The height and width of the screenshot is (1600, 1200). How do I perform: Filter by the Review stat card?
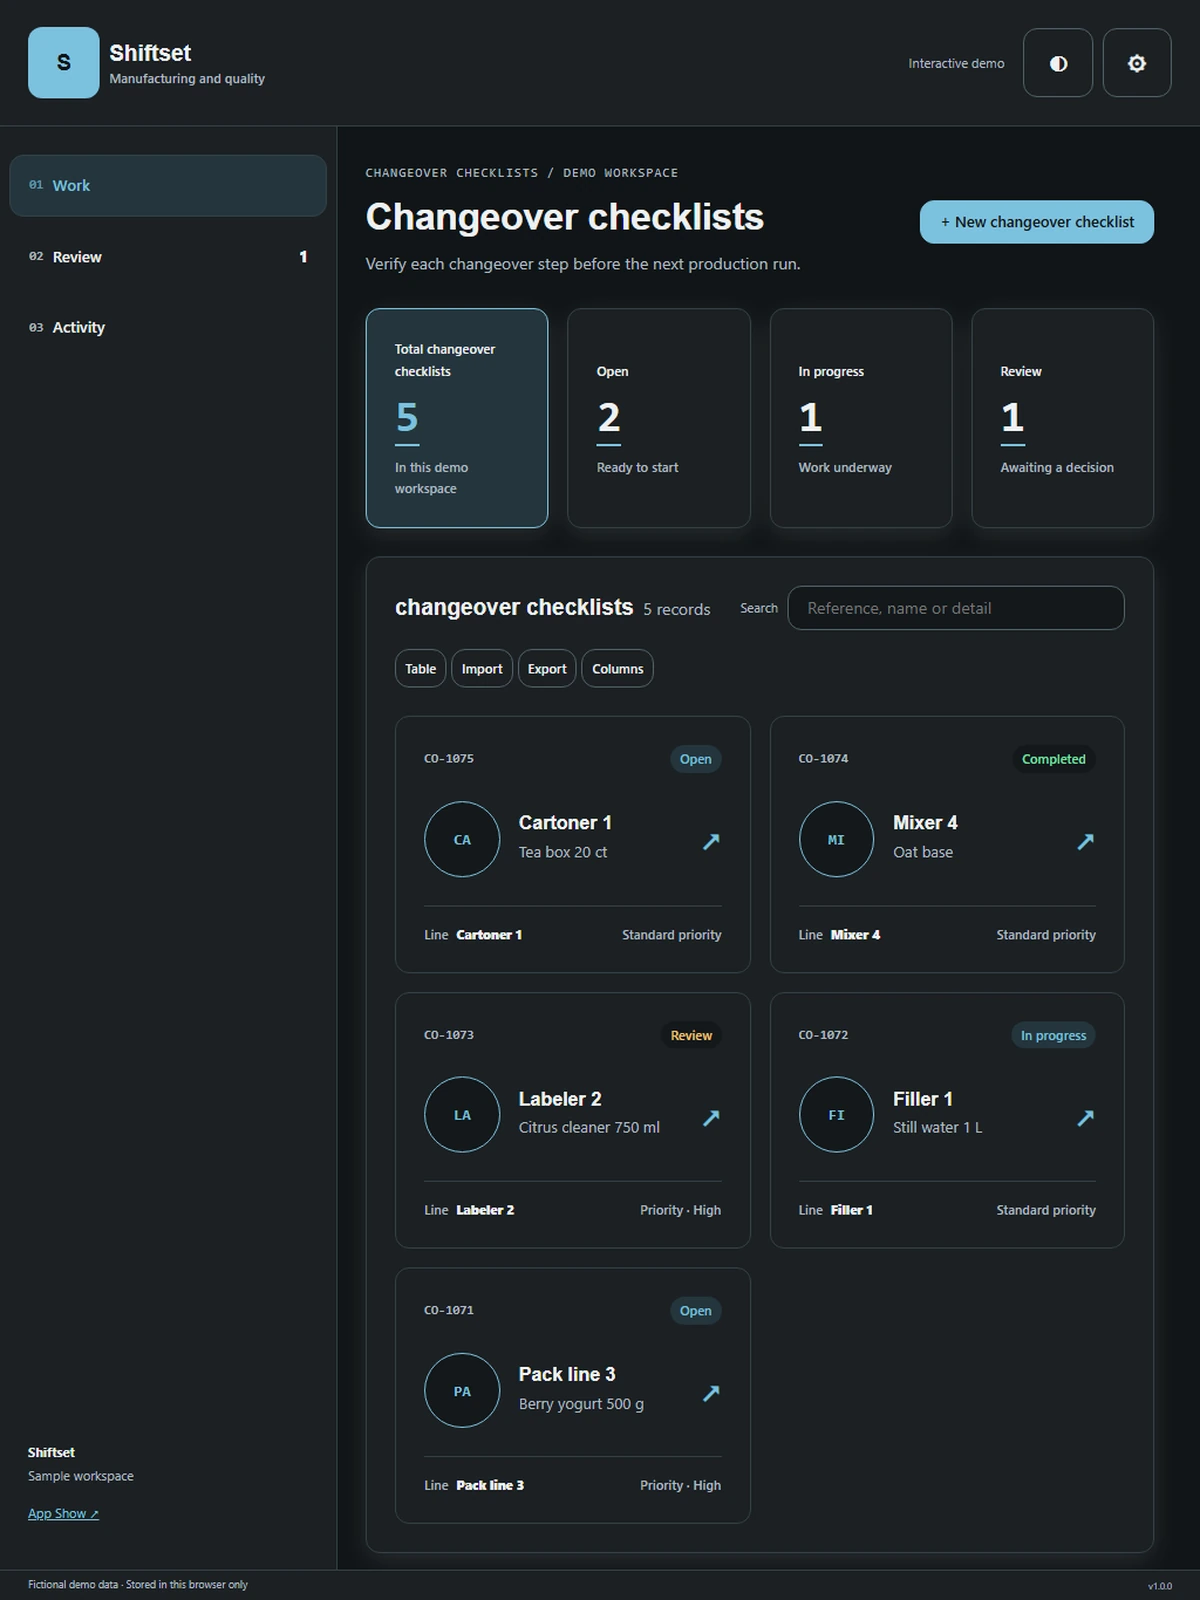(x=1062, y=418)
